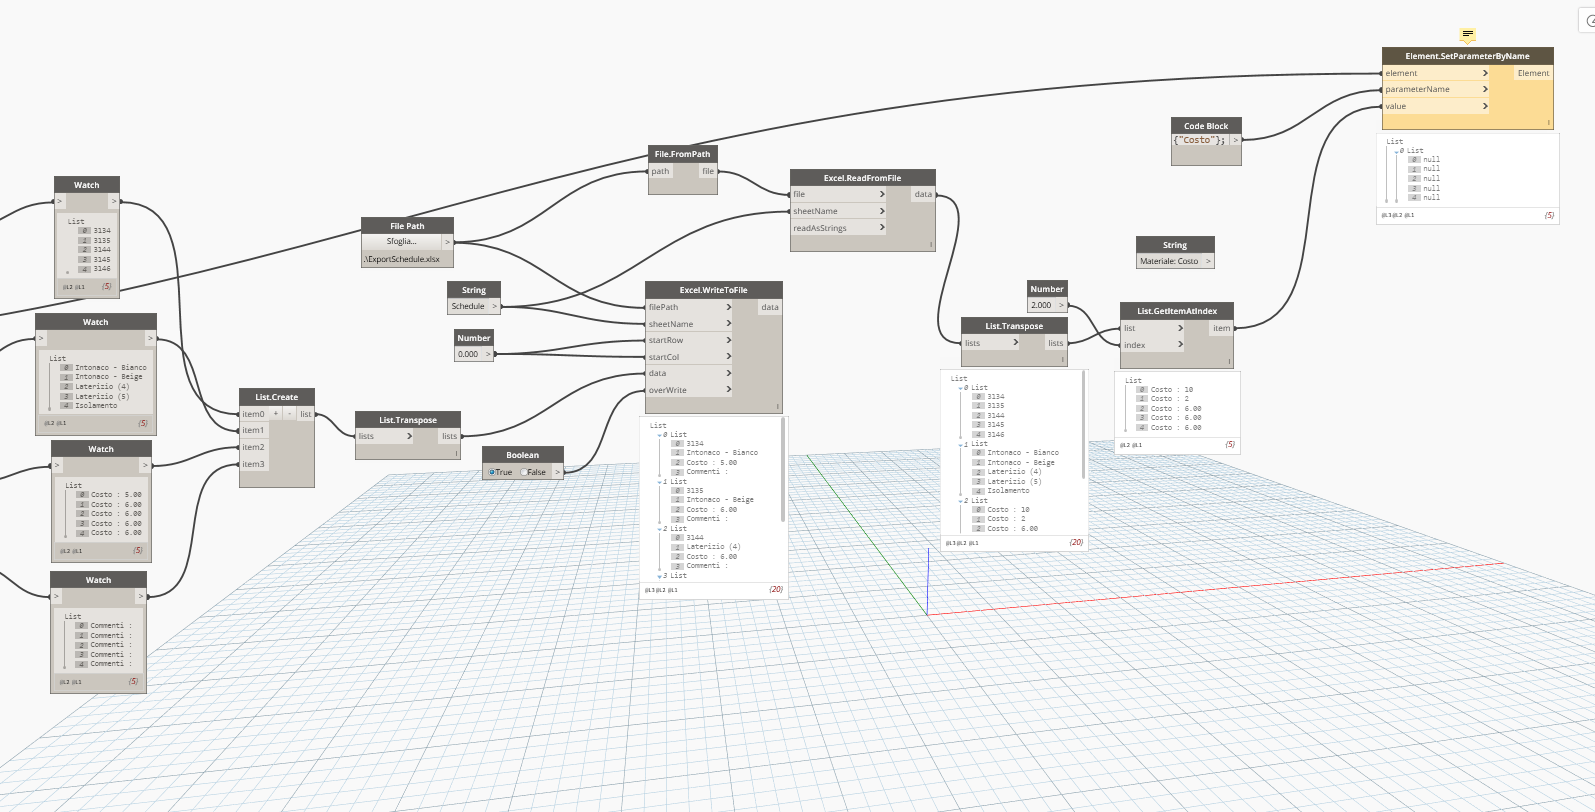Click the data output port on Excel.ReadFromFile

923,194
